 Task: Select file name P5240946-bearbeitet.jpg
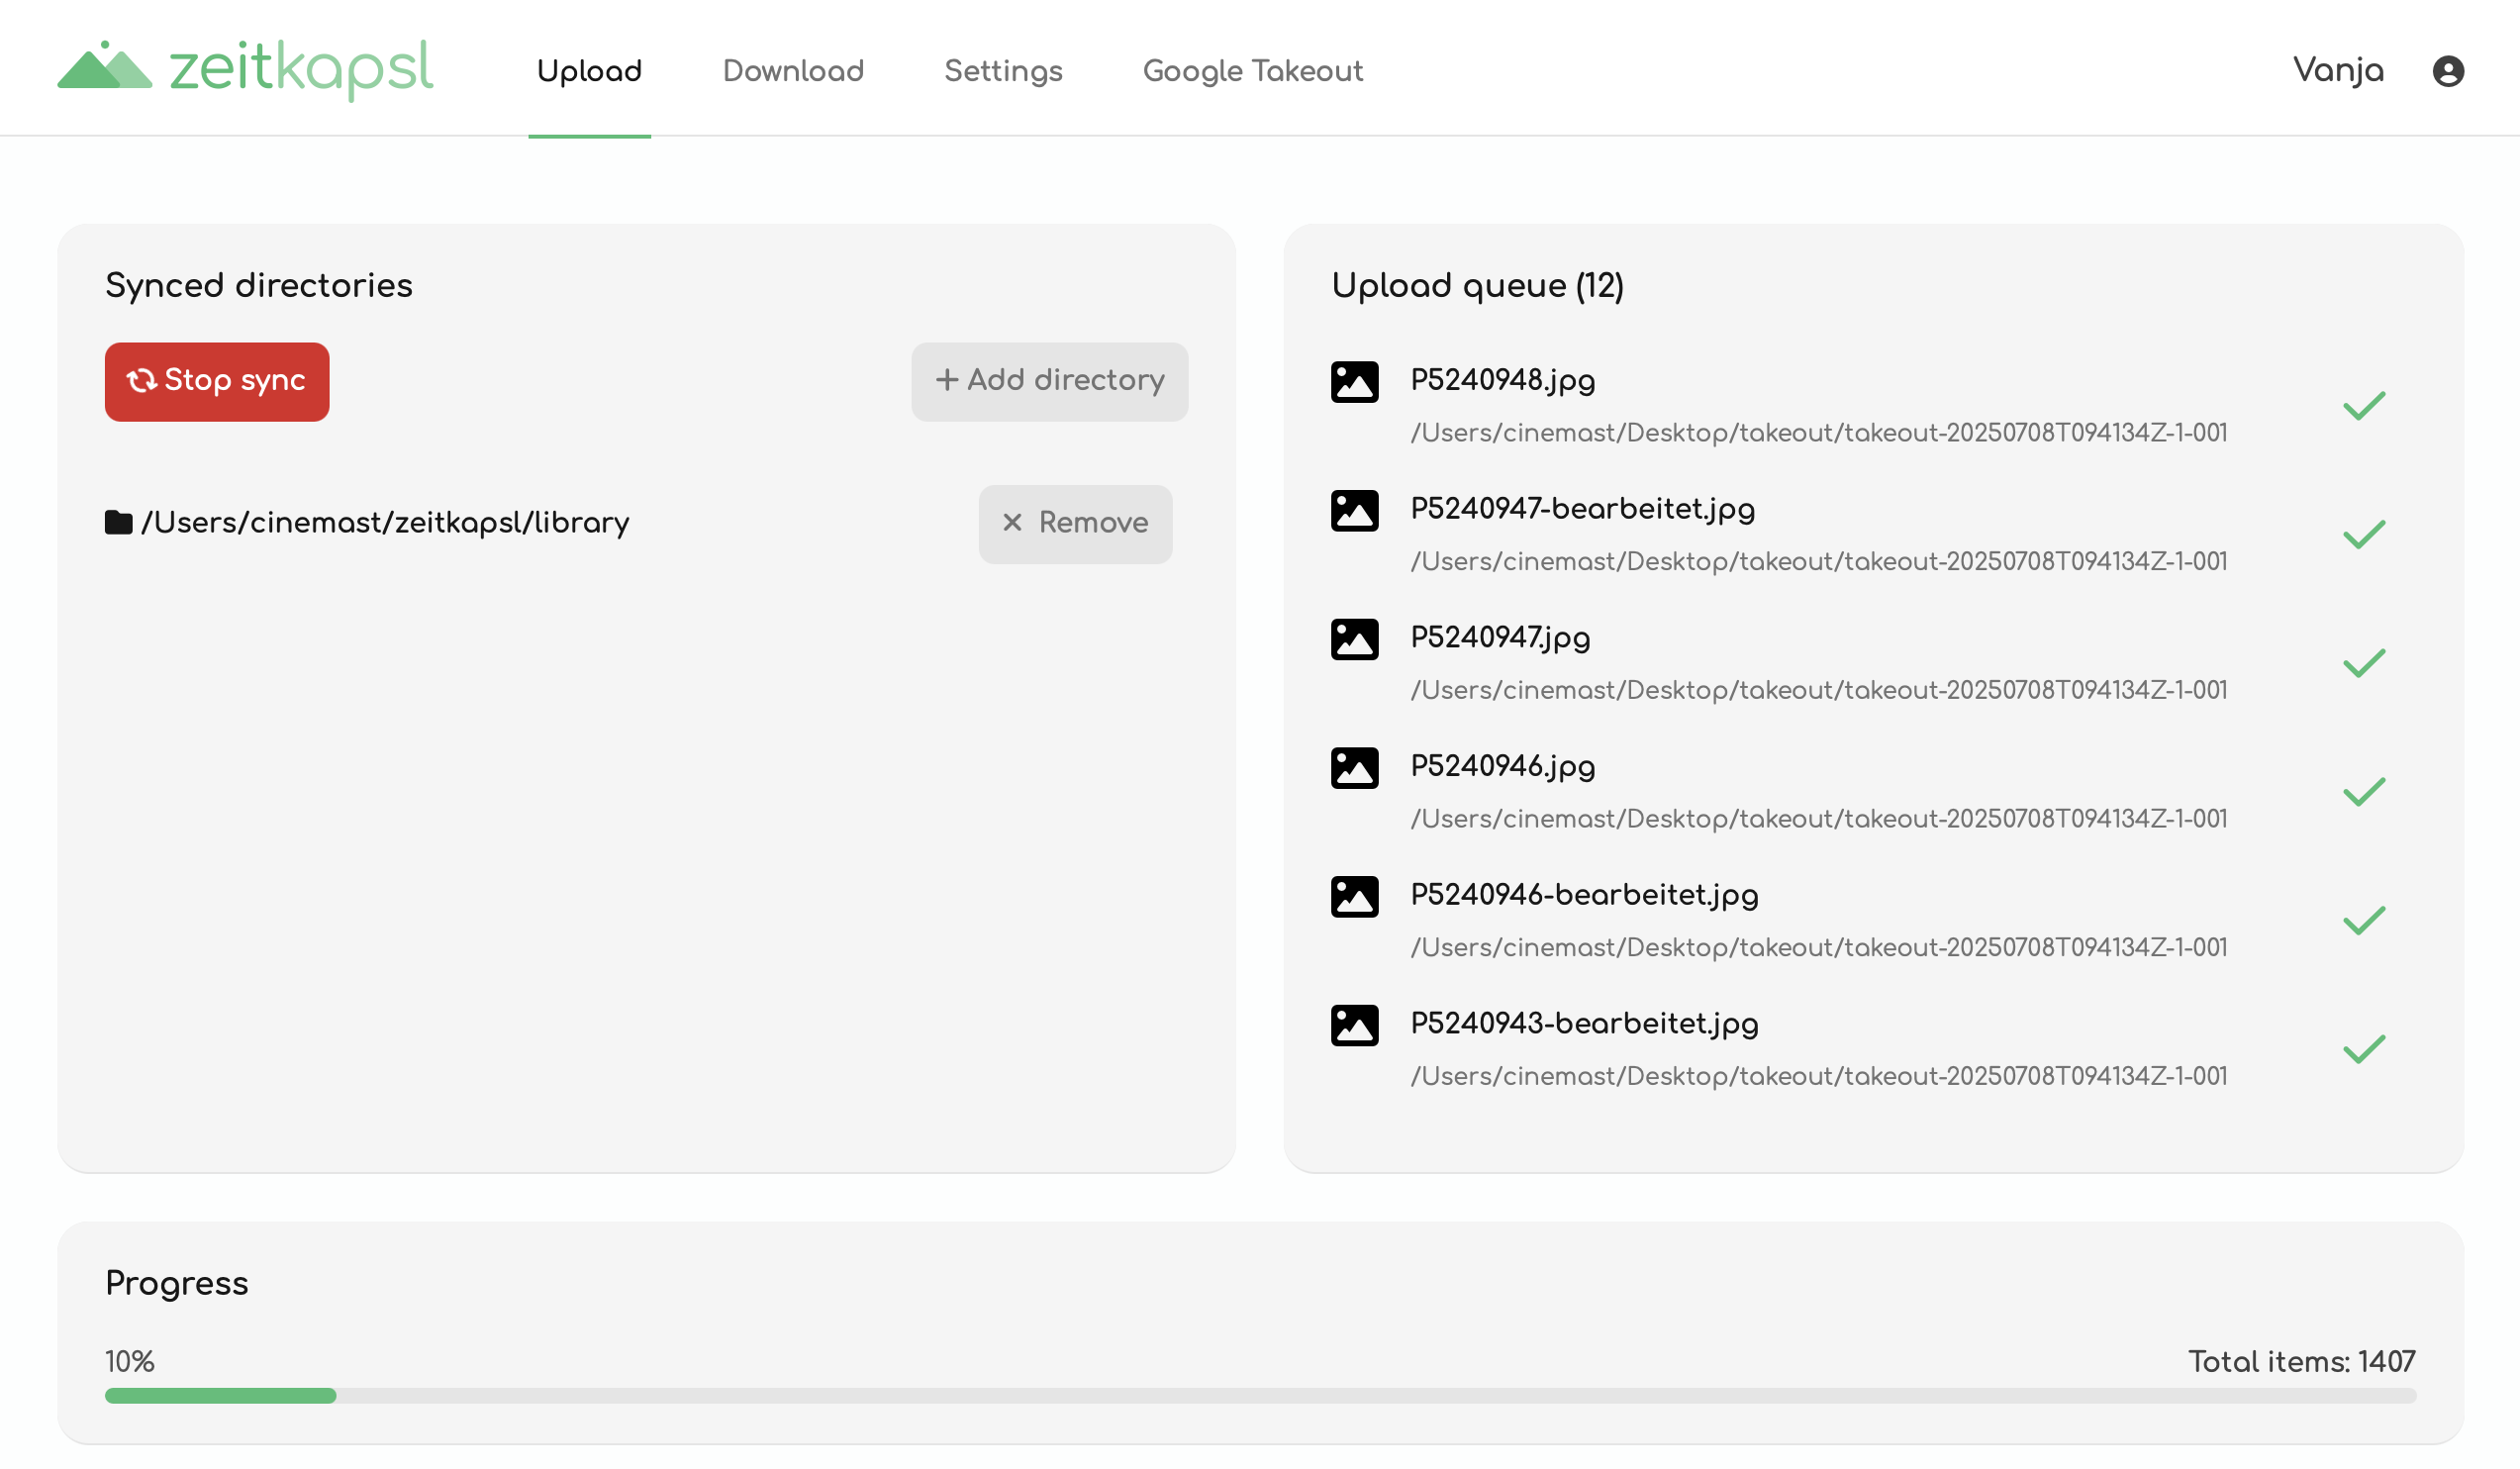point(1584,896)
